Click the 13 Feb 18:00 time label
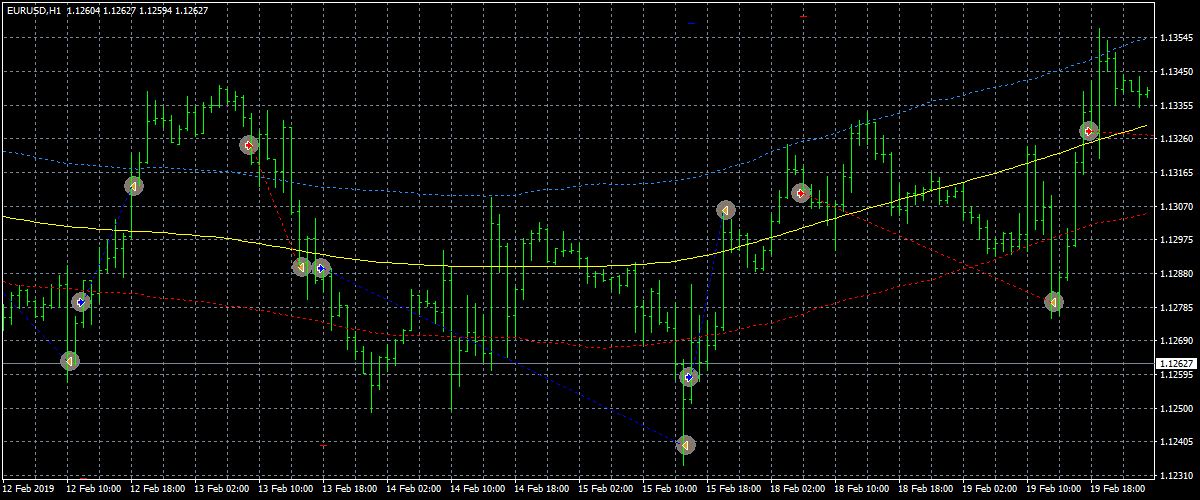Image resolution: width=1200 pixels, height=500 pixels. tap(348, 489)
